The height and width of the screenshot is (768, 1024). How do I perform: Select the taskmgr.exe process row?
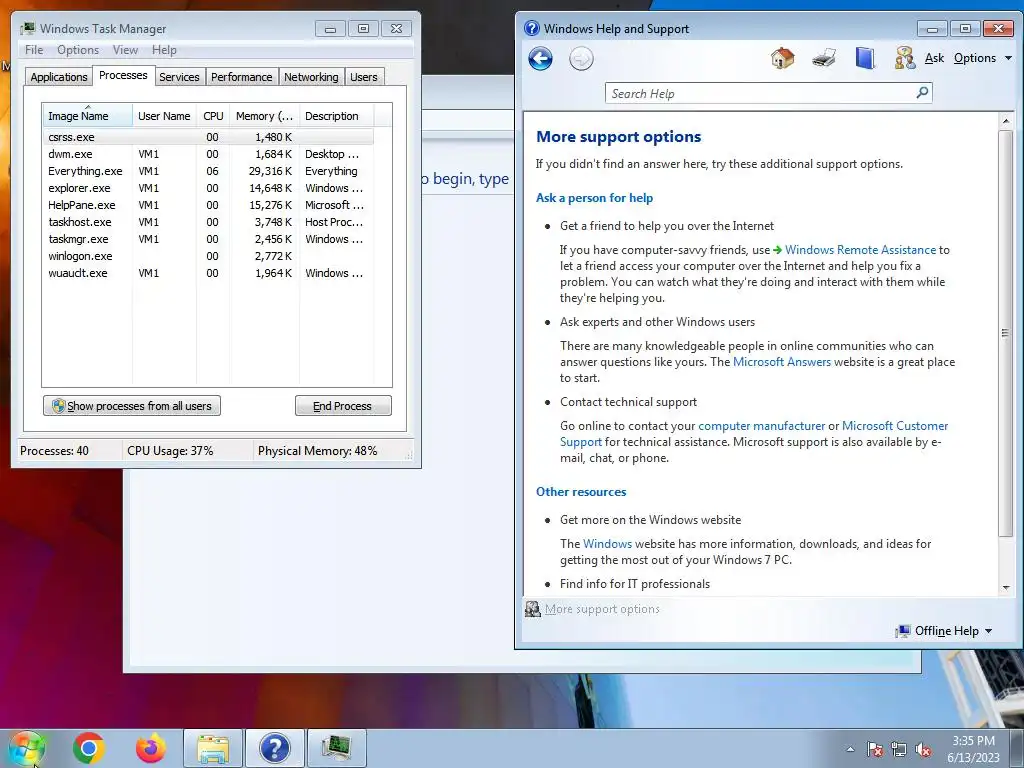click(208, 239)
